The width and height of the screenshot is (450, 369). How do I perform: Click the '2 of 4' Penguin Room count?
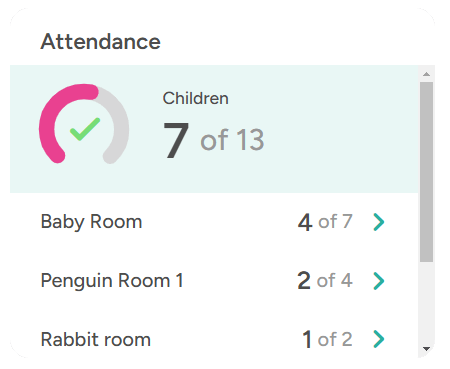point(325,281)
